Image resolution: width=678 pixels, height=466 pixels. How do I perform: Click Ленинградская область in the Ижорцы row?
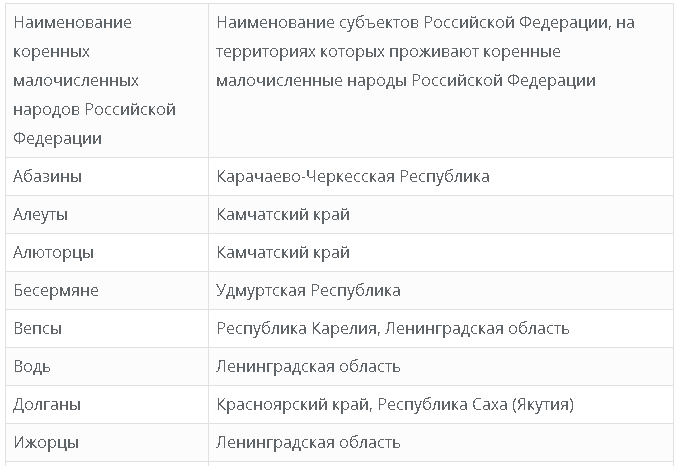[x=308, y=443]
